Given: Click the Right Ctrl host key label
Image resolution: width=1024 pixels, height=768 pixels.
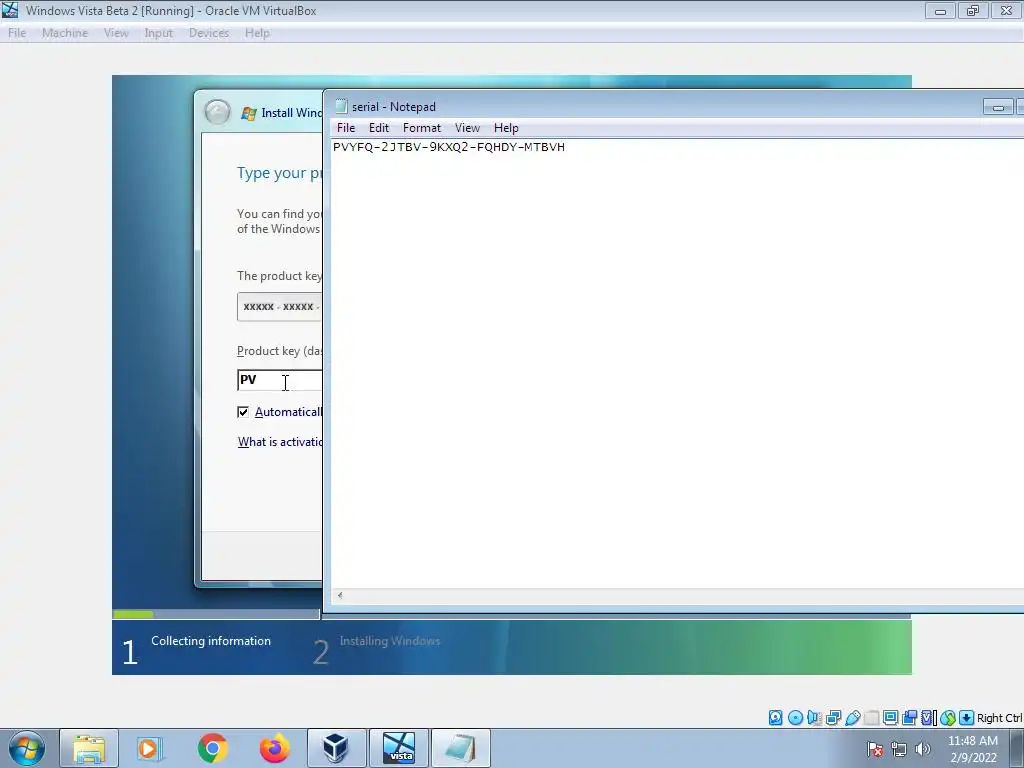Looking at the screenshot, I should point(1000,718).
